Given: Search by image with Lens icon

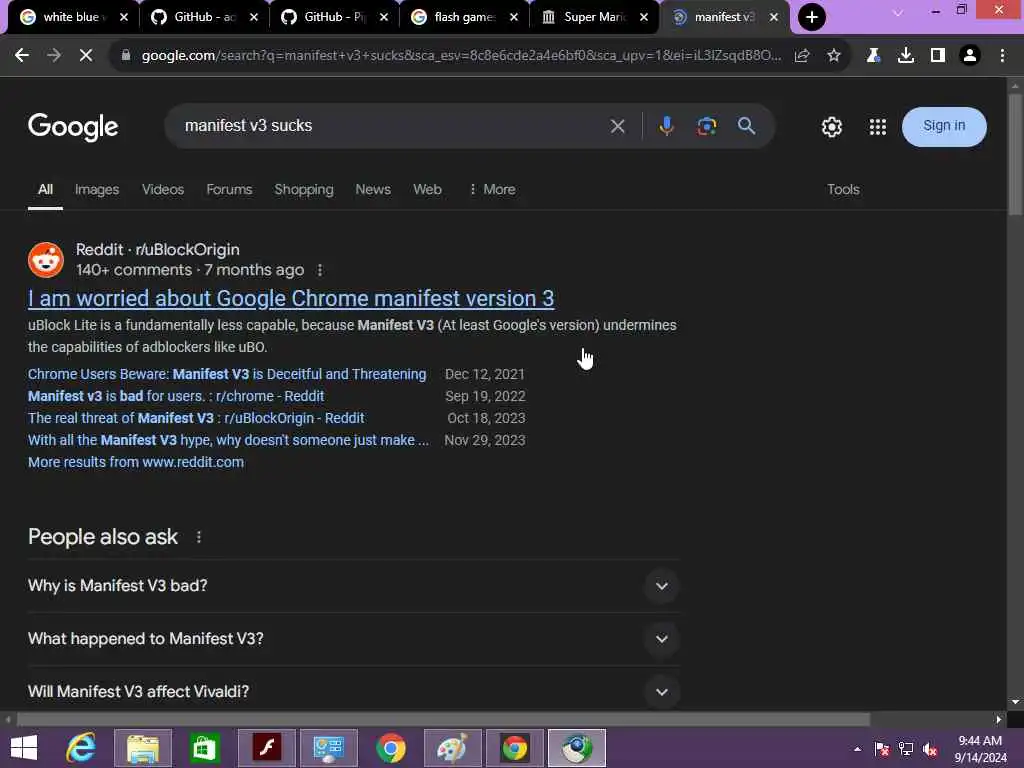Looking at the screenshot, I should tap(707, 126).
